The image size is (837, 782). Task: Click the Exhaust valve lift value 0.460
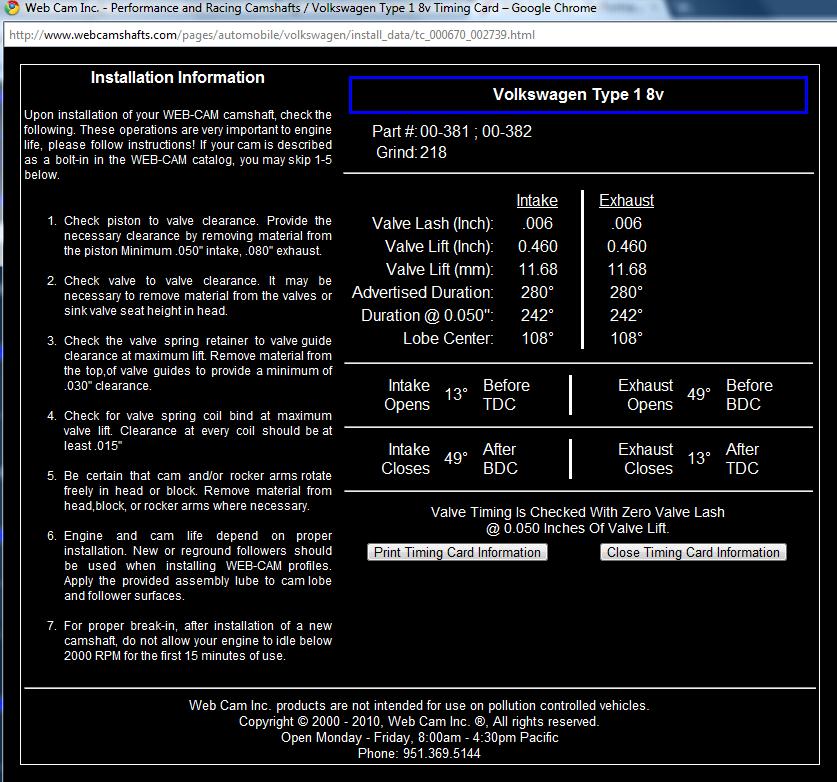pyautogui.click(x=627, y=247)
